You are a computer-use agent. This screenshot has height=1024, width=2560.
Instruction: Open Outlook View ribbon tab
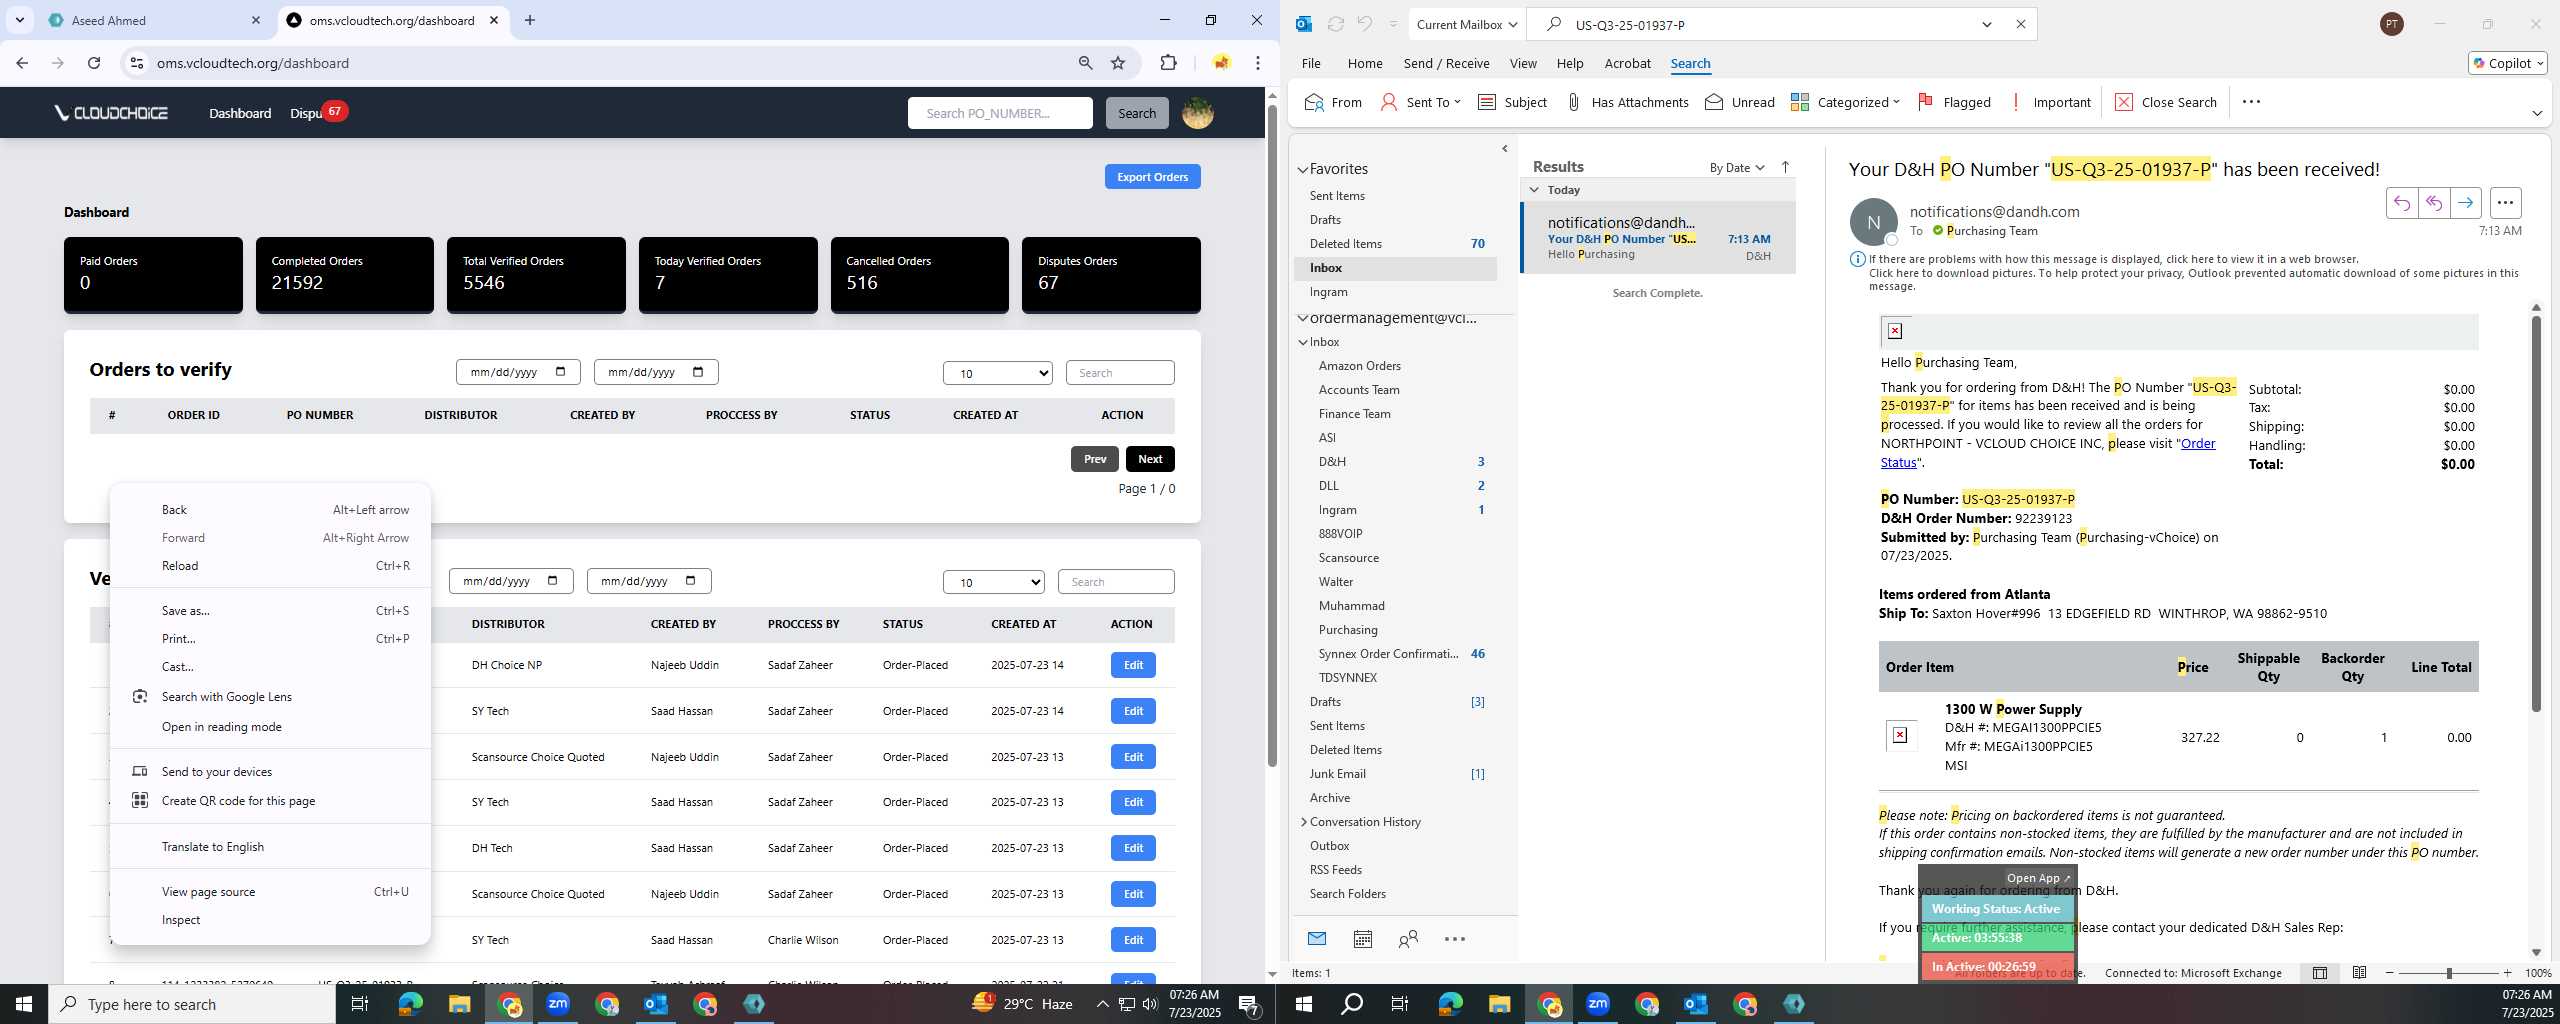click(1522, 63)
